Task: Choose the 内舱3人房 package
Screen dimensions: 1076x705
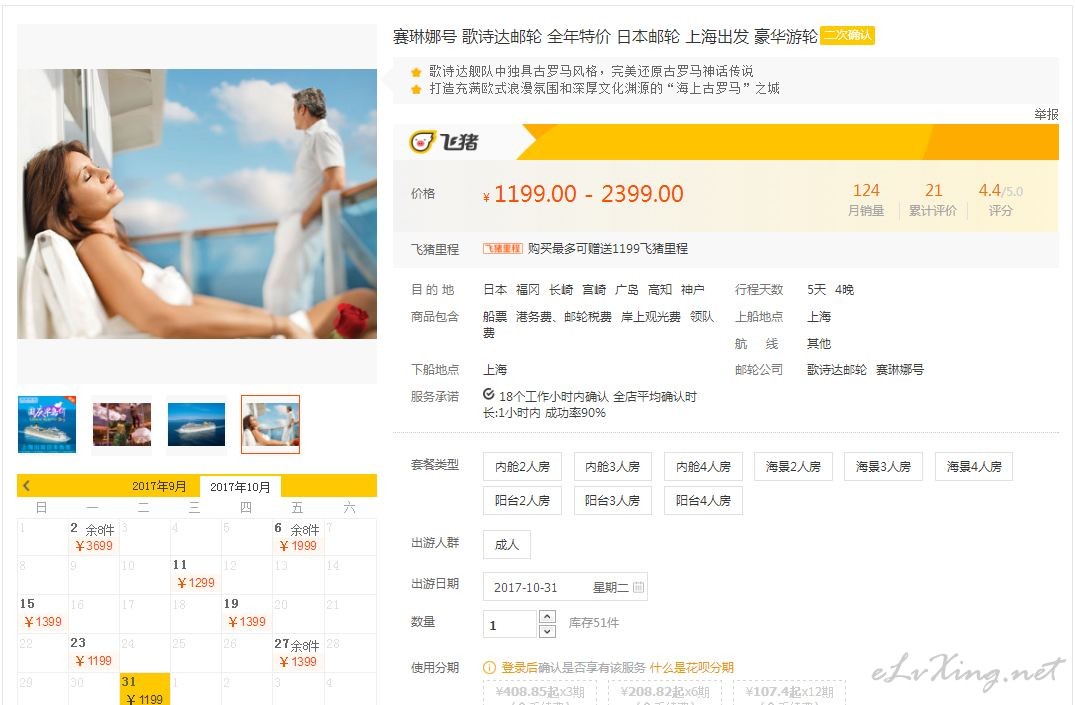Action: 613,467
